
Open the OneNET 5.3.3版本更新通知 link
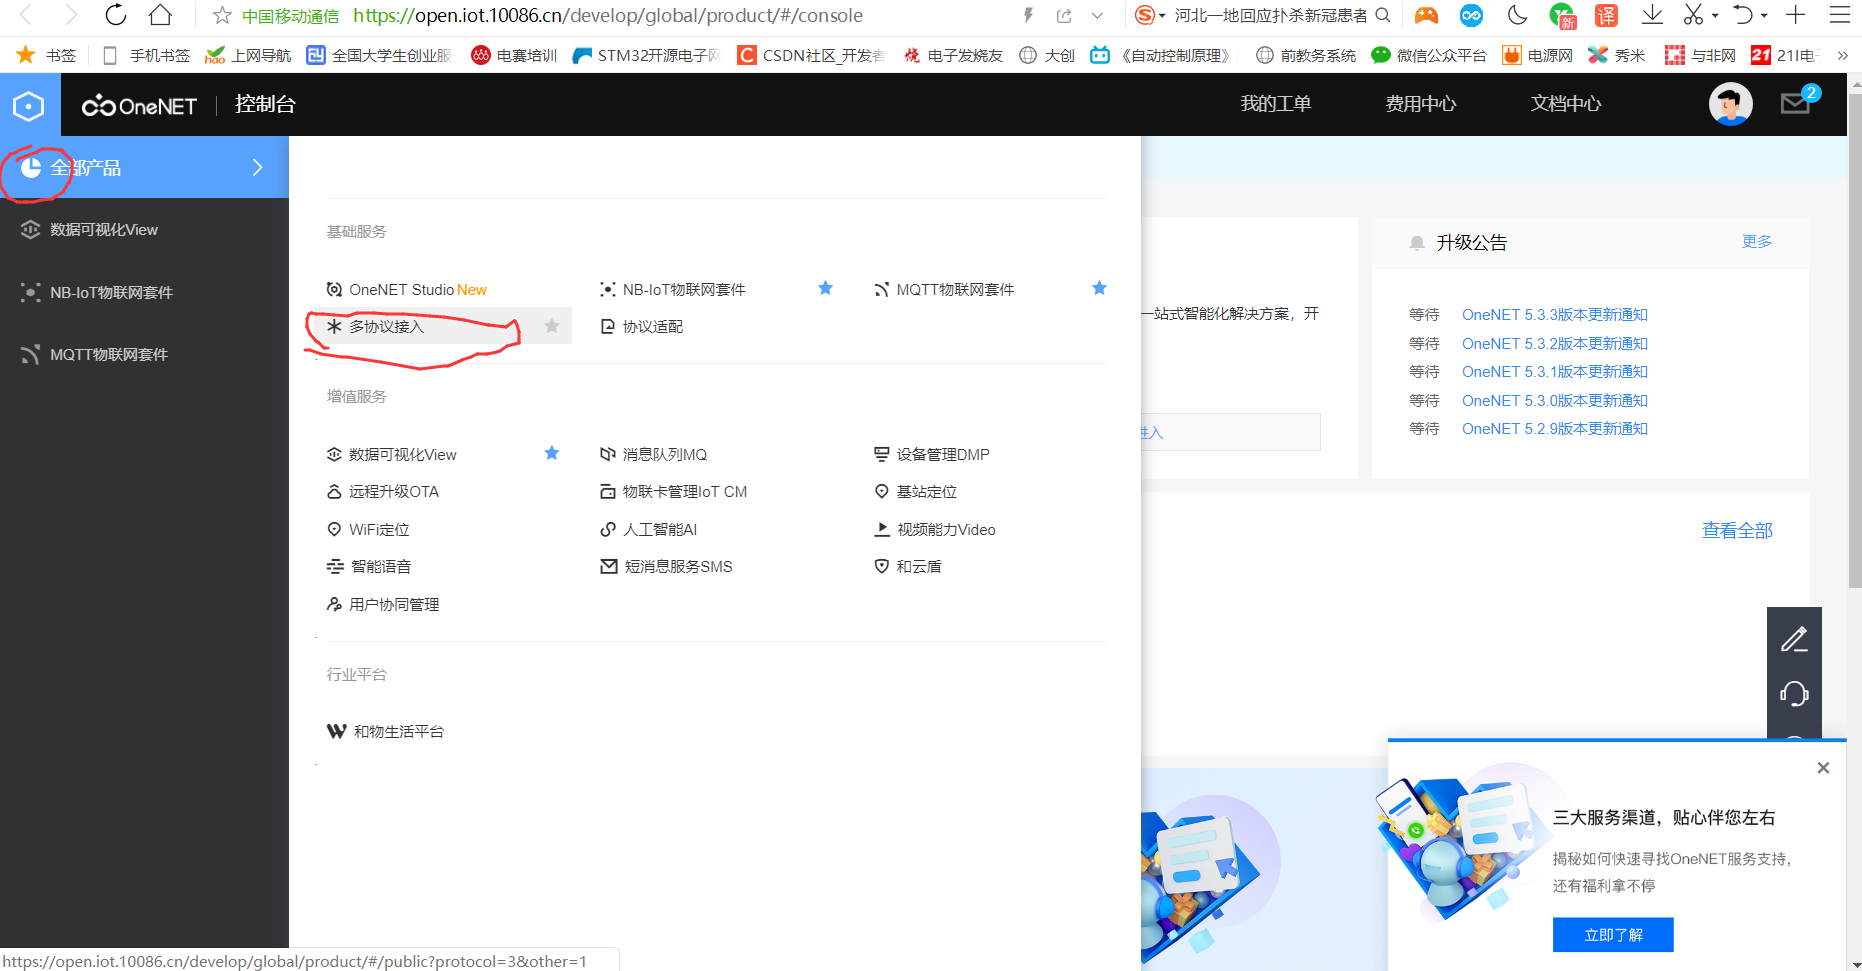tap(1554, 314)
